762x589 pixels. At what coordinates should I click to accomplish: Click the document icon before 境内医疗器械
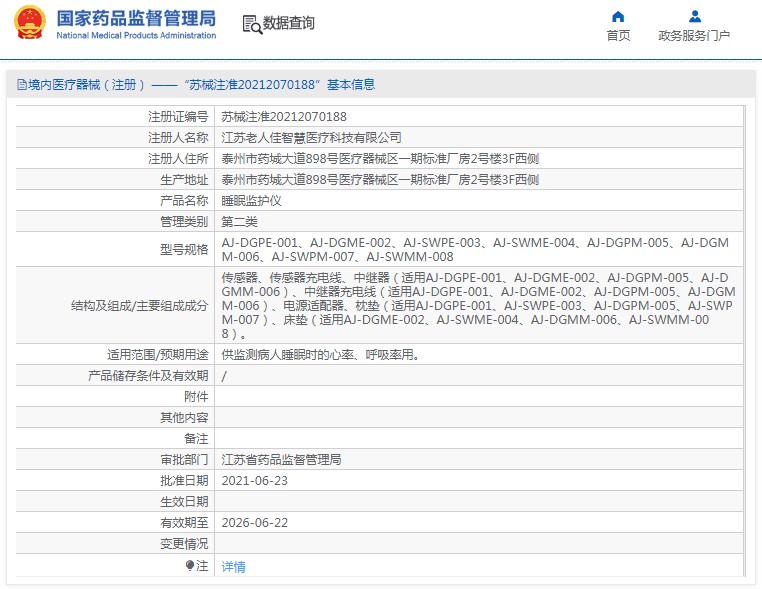click(x=22, y=85)
